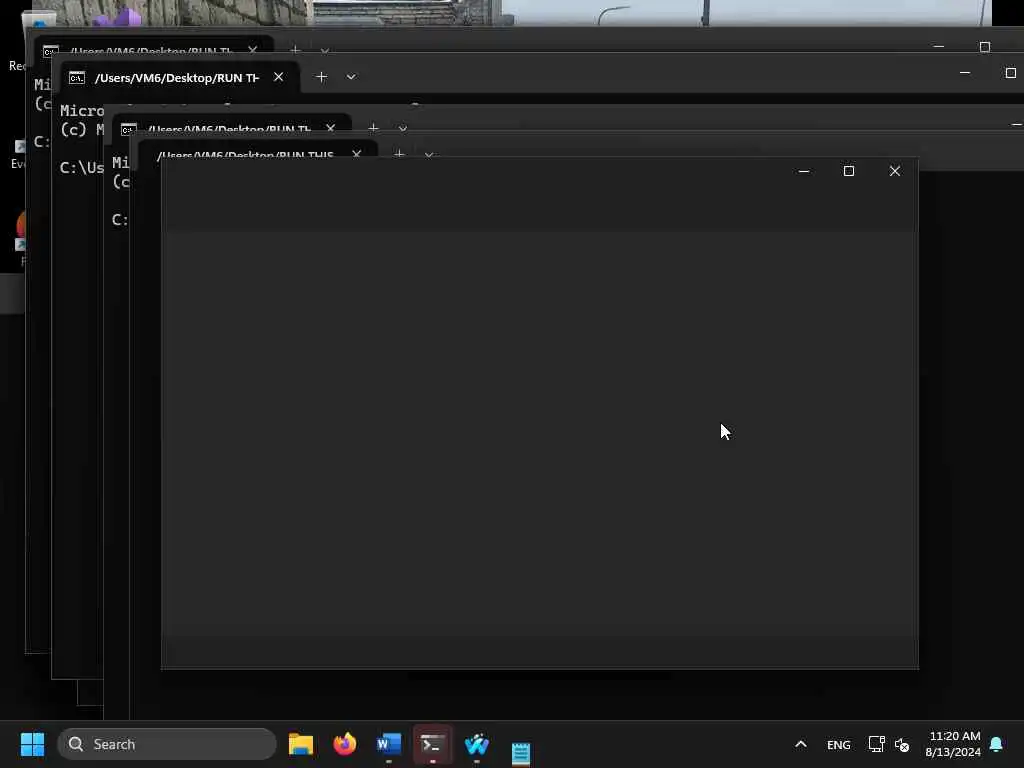
Task: Open the tab dropdown in the second terminal window
Action: coord(351,77)
